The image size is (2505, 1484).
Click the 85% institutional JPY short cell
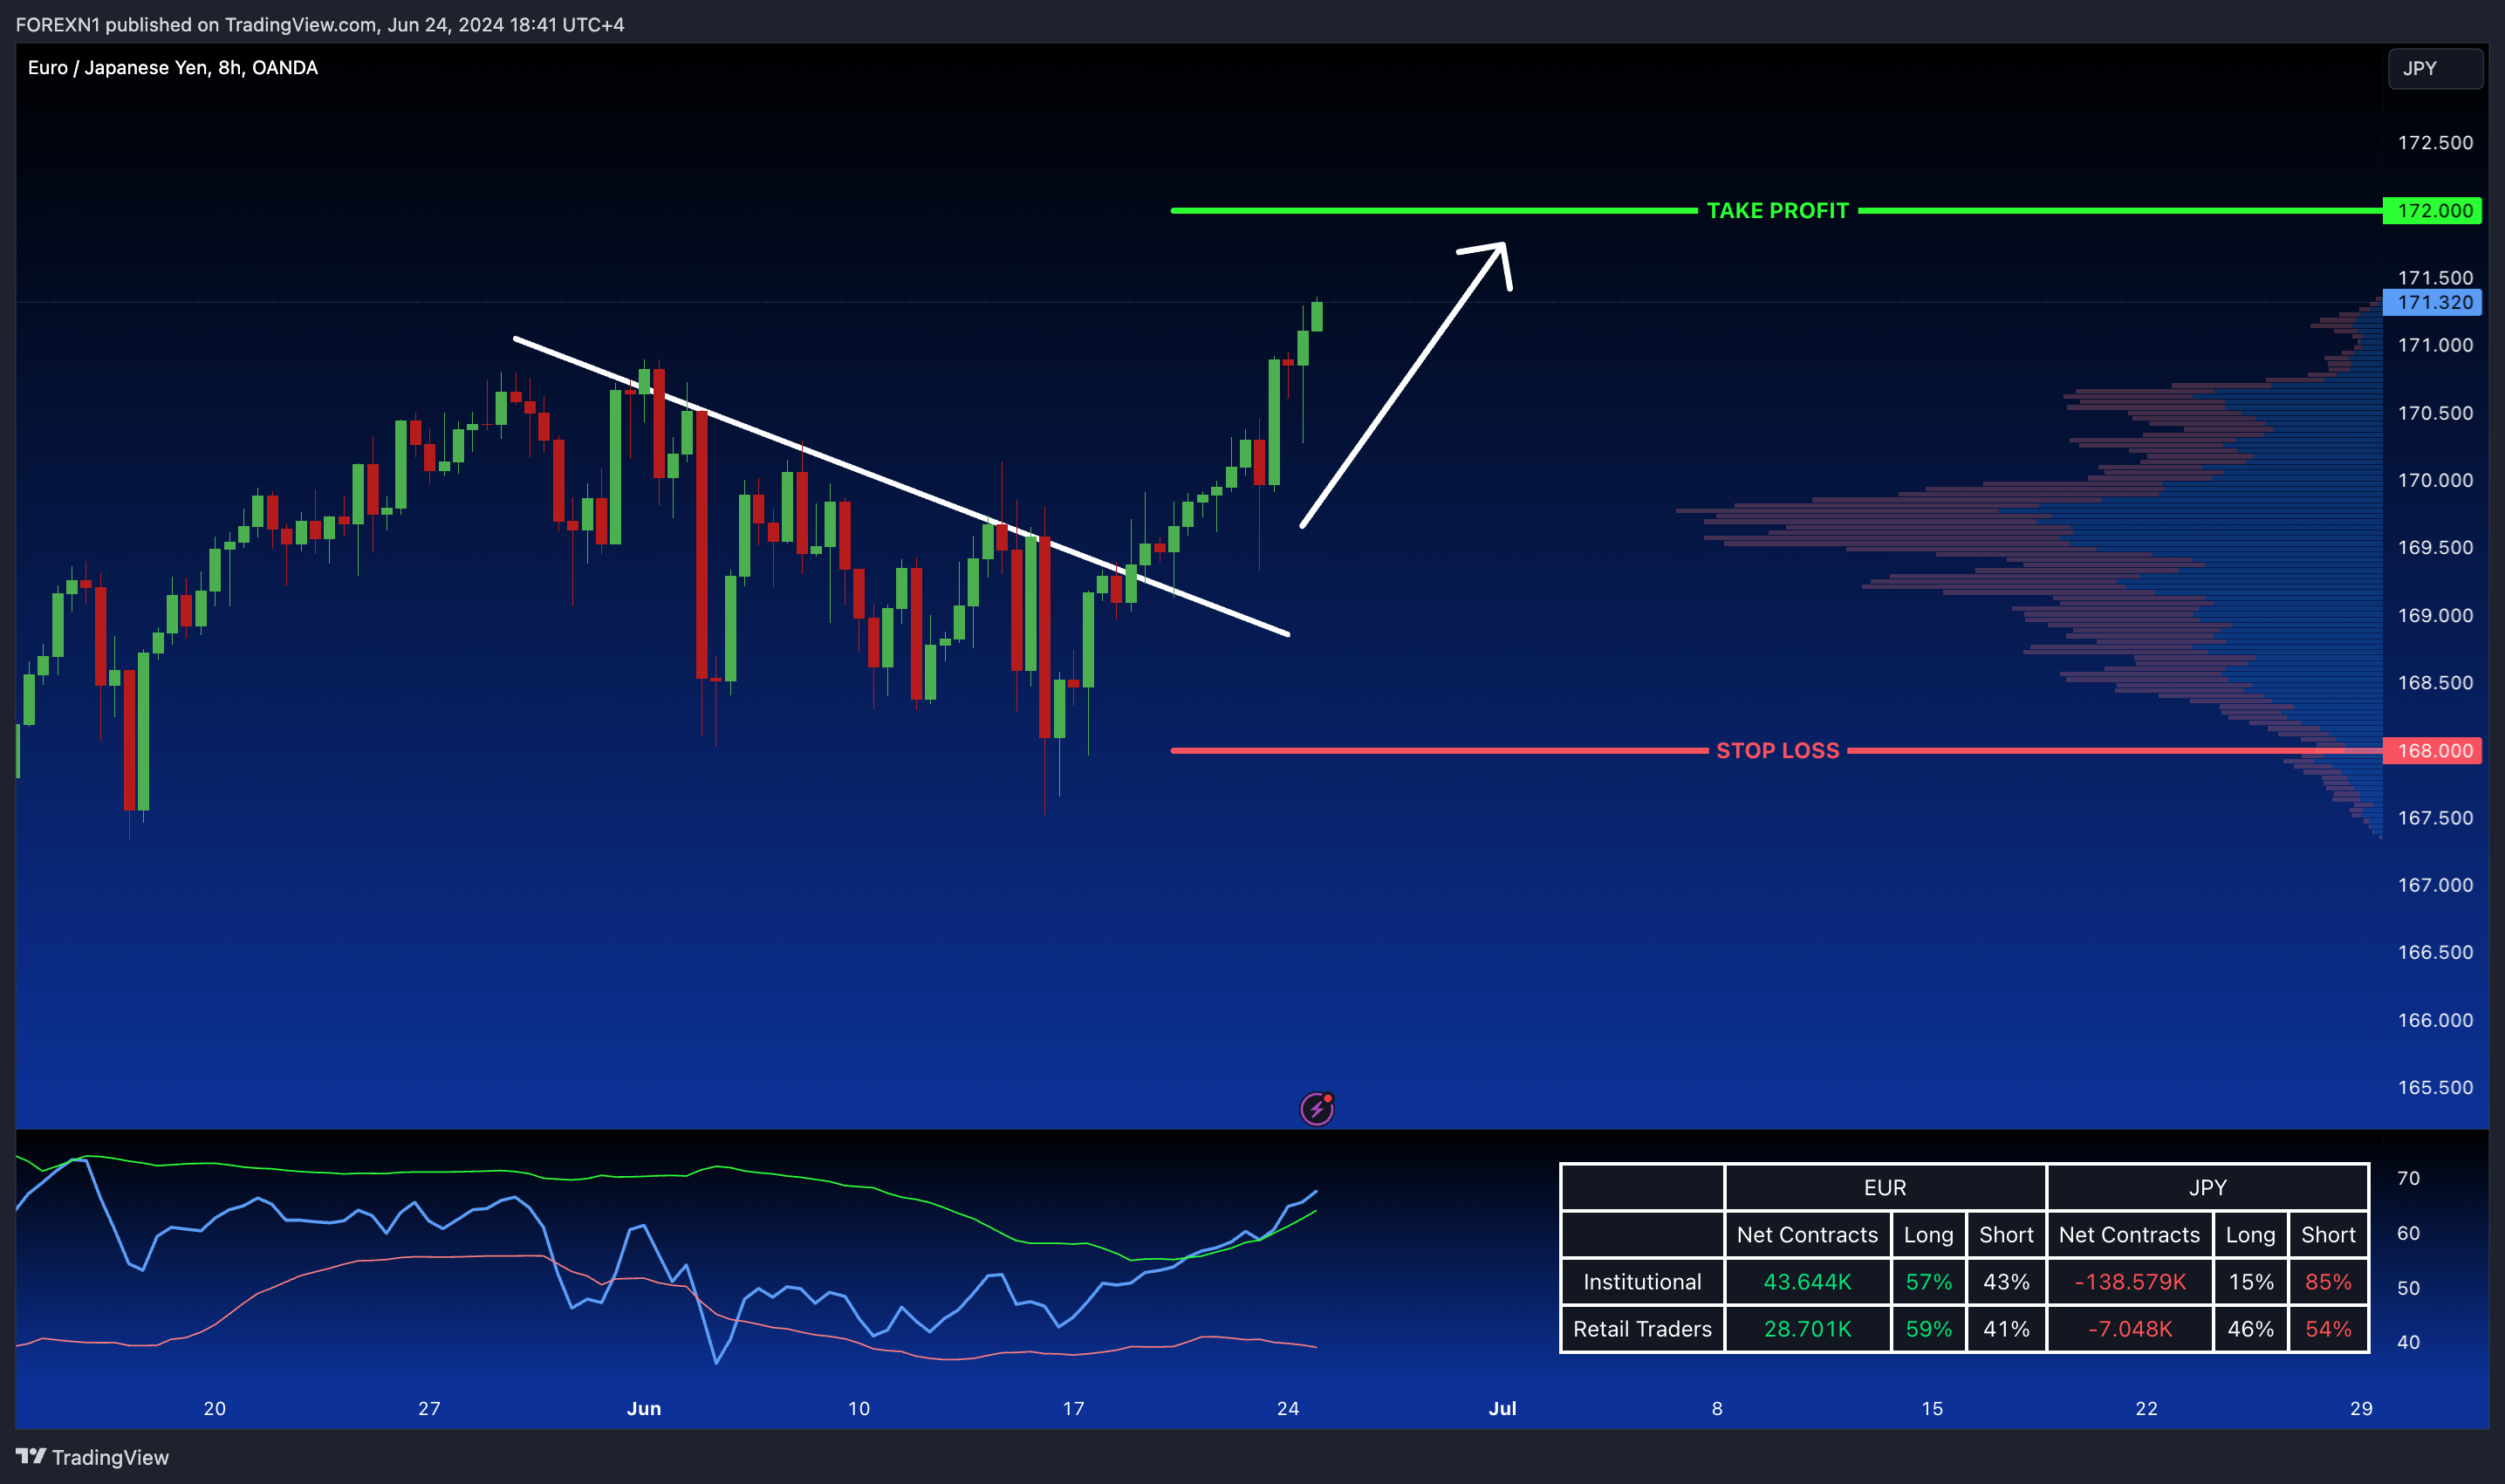(2328, 1281)
